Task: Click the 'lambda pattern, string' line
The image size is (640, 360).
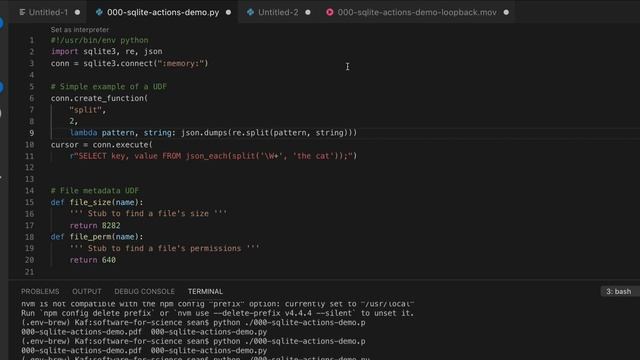Action: pyautogui.click(x=213, y=133)
